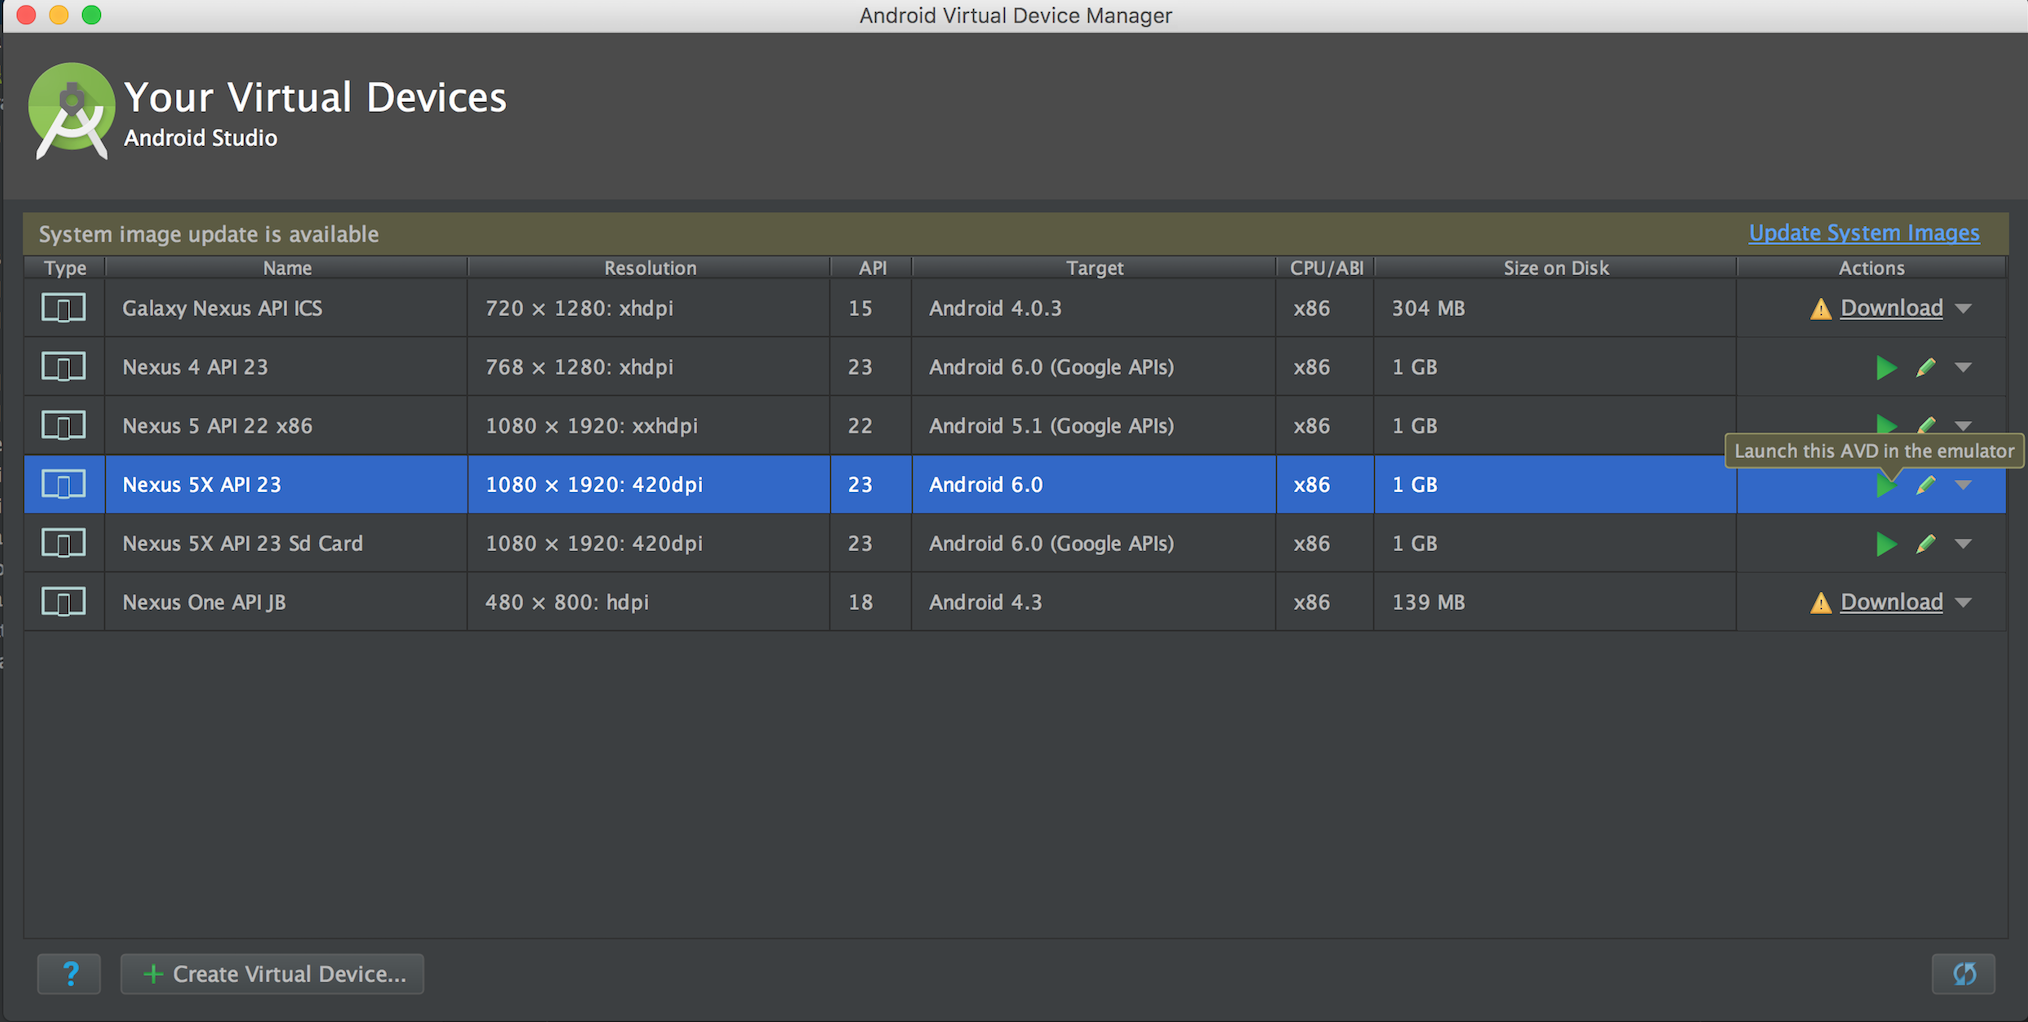Click the API 18 cell

click(x=871, y=602)
